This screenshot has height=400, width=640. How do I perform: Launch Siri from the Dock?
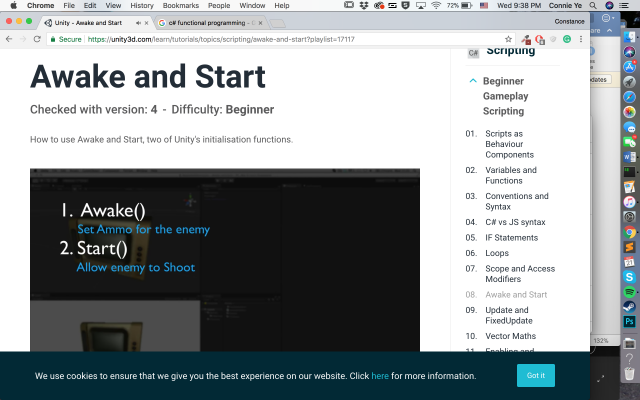[x=629, y=52]
